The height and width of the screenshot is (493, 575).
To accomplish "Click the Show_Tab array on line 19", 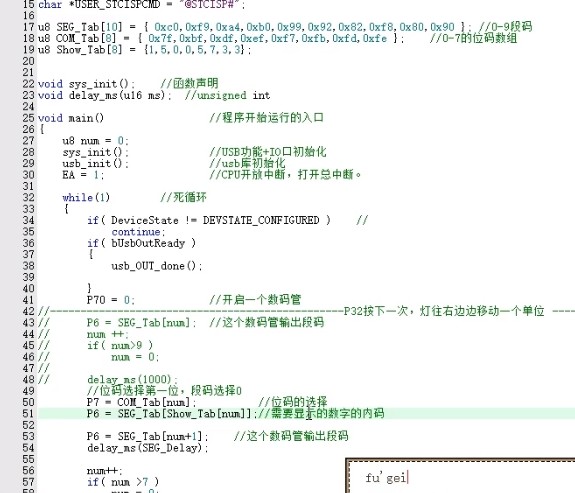I will (144, 50).
